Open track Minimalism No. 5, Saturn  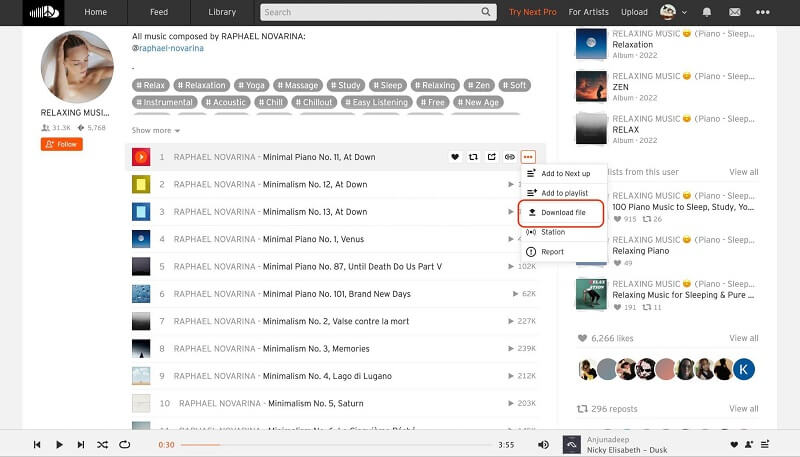coord(316,403)
